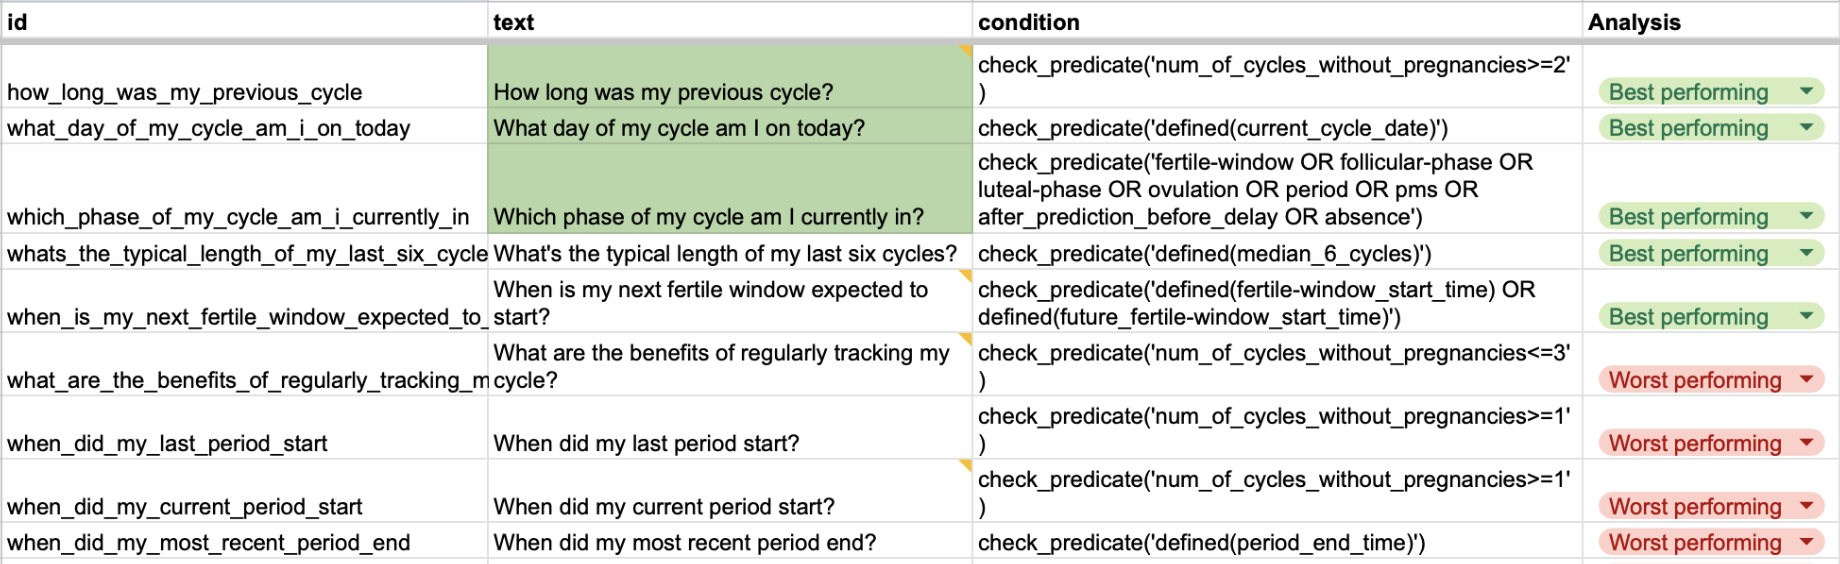1840x564 pixels.
Task: Open Best performing dropdown in median_6_cycles row
Action: 1806,254
